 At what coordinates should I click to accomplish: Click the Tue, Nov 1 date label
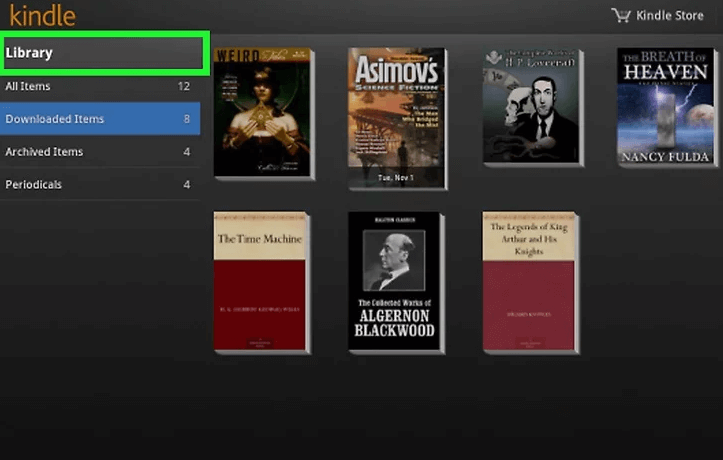click(396, 176)
